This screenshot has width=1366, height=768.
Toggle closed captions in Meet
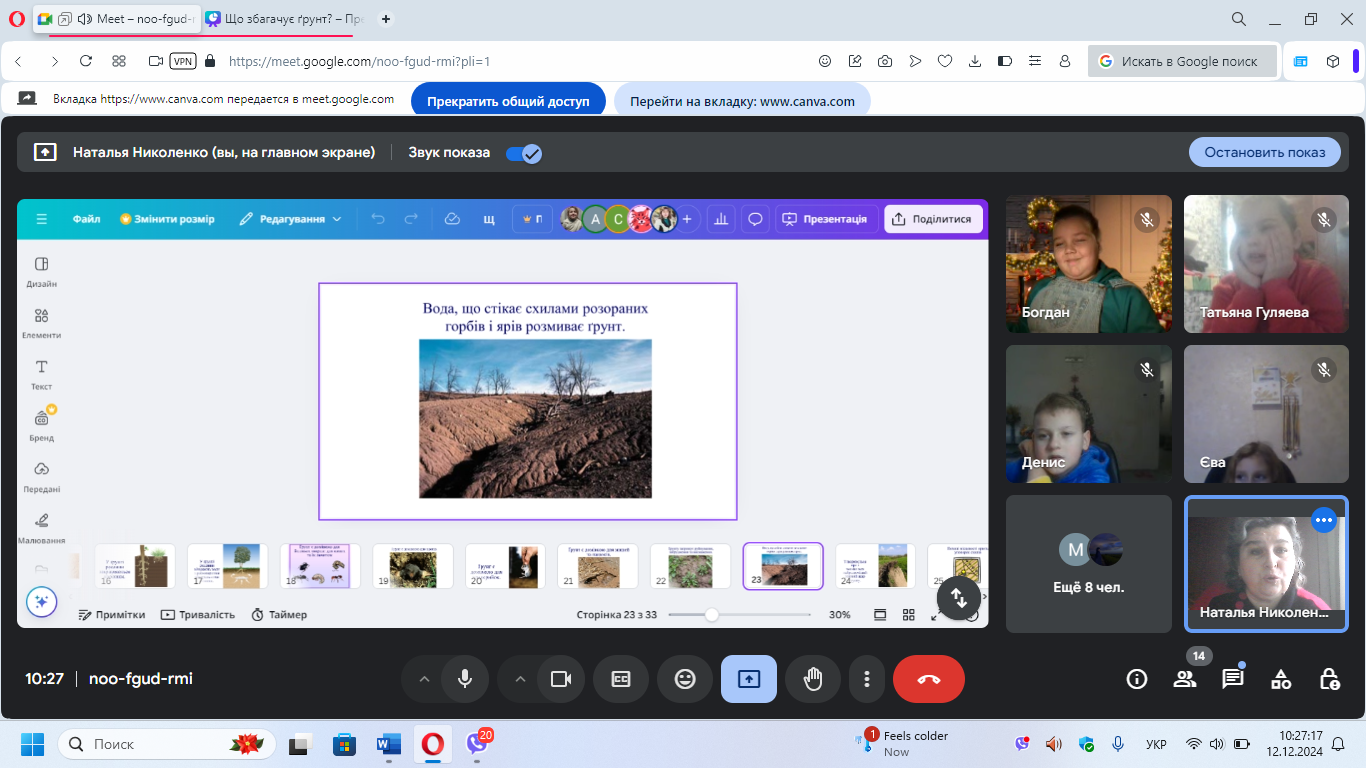tap(621, 679)
